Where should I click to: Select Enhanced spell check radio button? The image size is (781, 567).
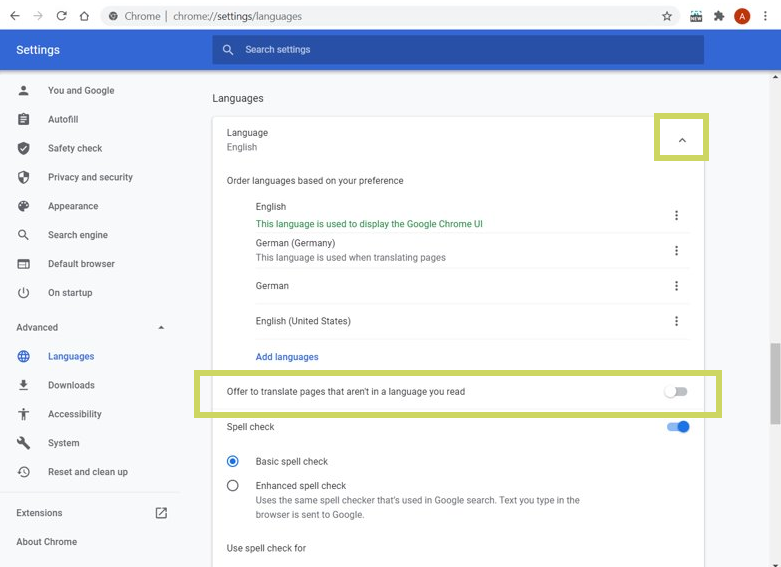[233, 486]
